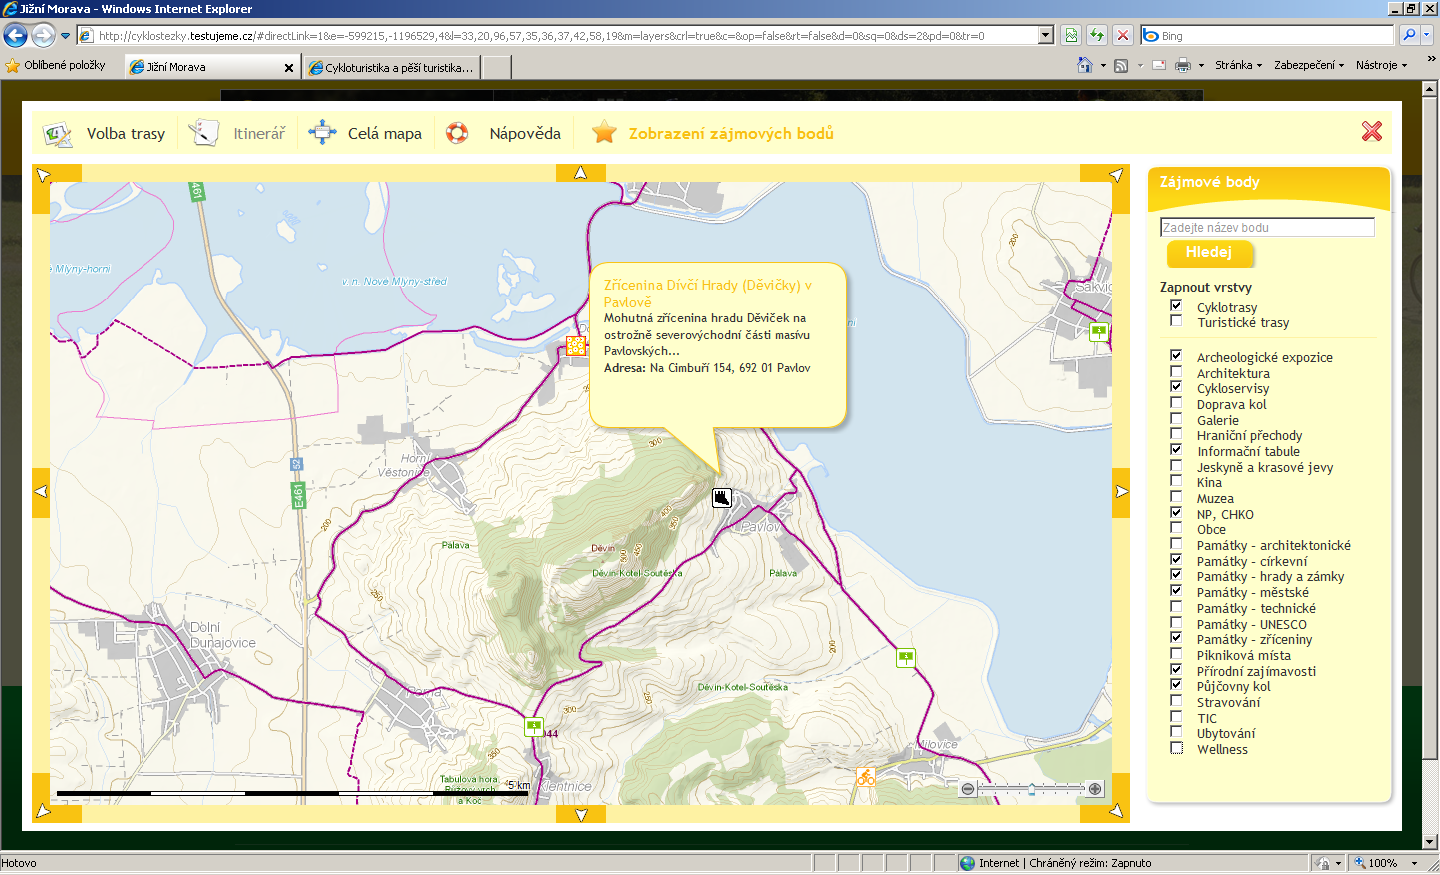
Task: Click the Zřícenina Dívčí Hrady popup title
Action: [x=707, y=293]
